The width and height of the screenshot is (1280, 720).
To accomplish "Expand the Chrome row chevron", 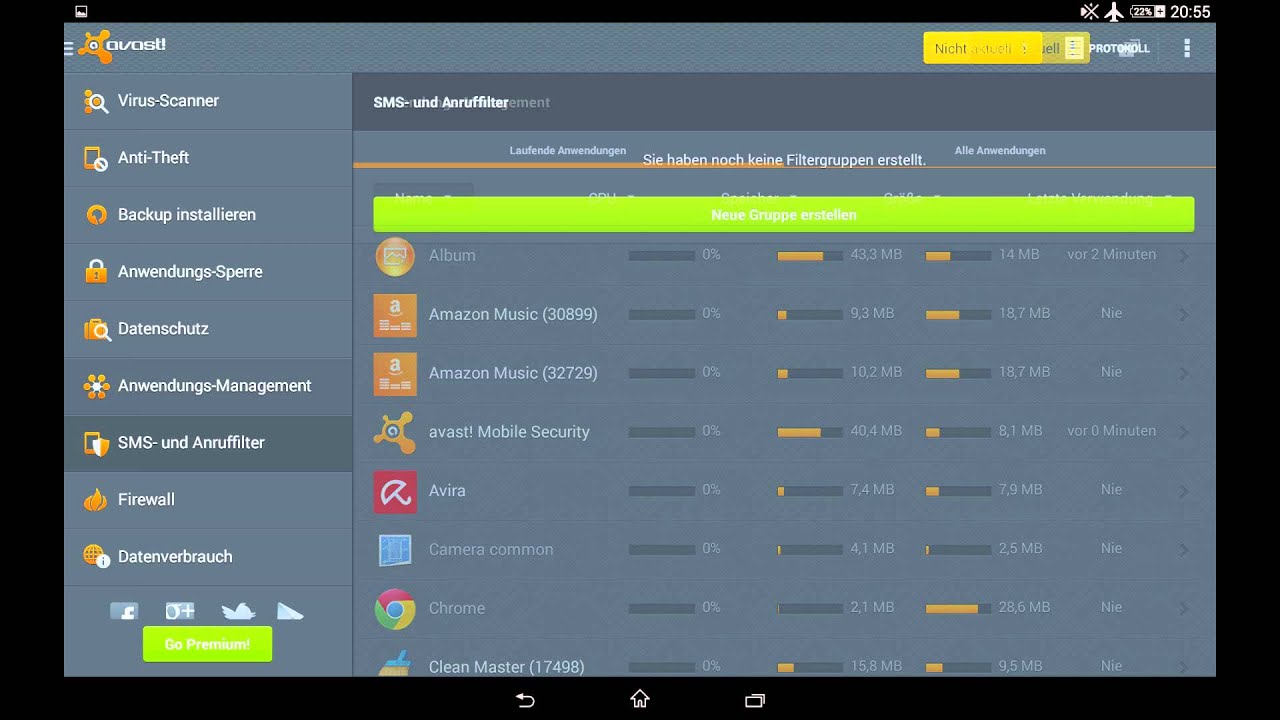I will [1184, 608].
